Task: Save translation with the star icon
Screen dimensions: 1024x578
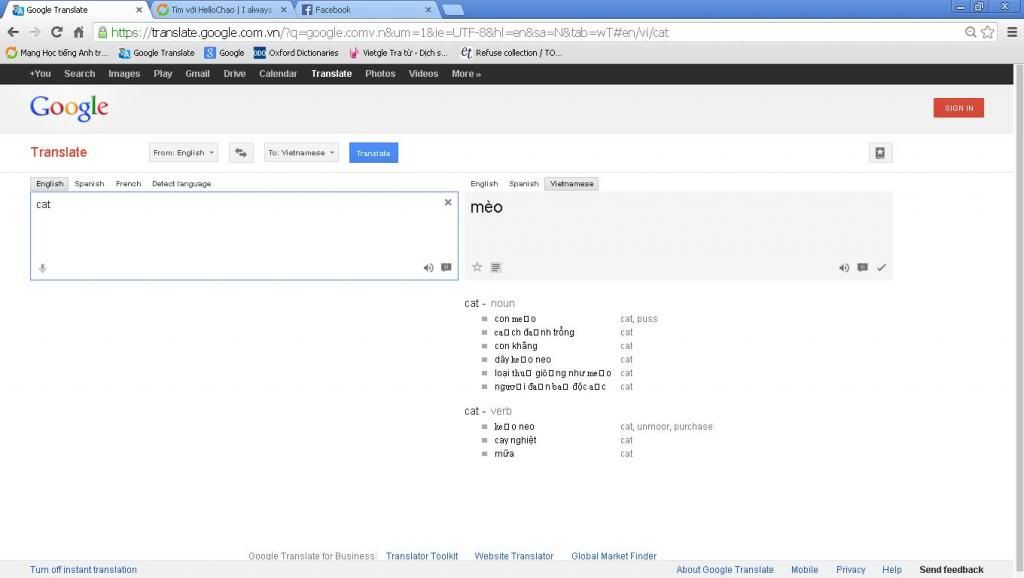Action: (477, 267)
